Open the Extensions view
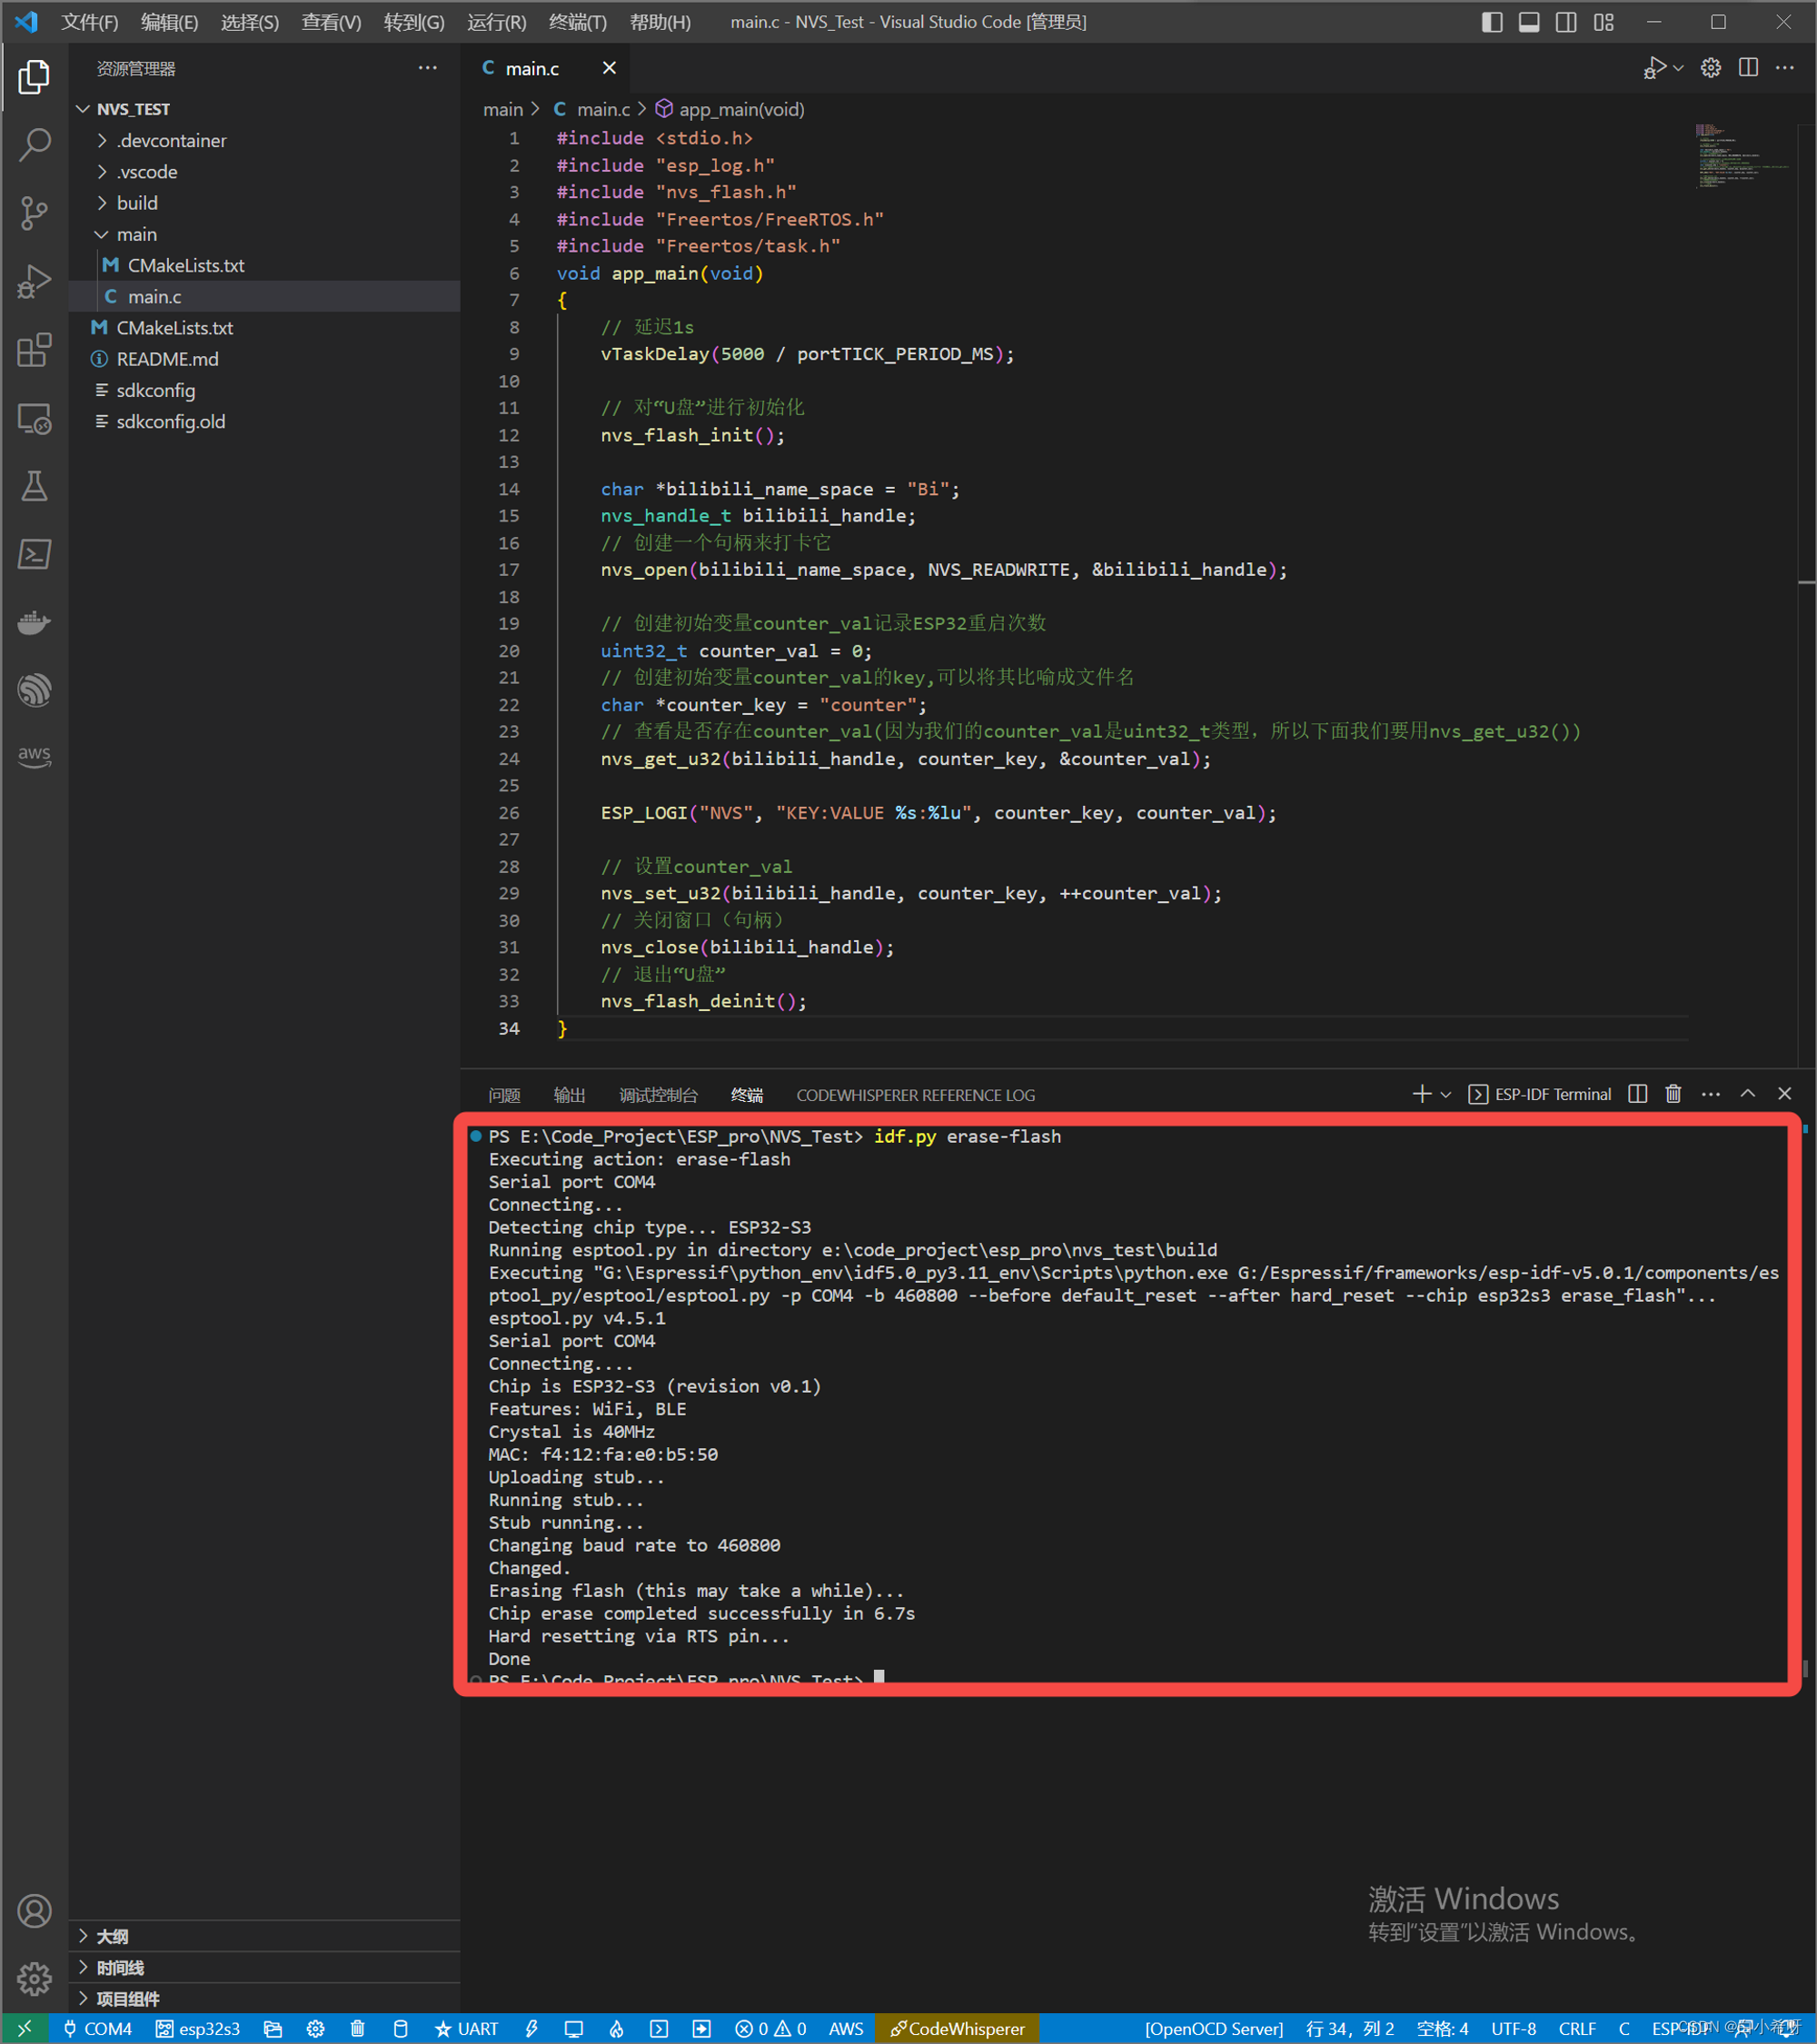Screen dimensions: 1817x2044 point(34,350)
